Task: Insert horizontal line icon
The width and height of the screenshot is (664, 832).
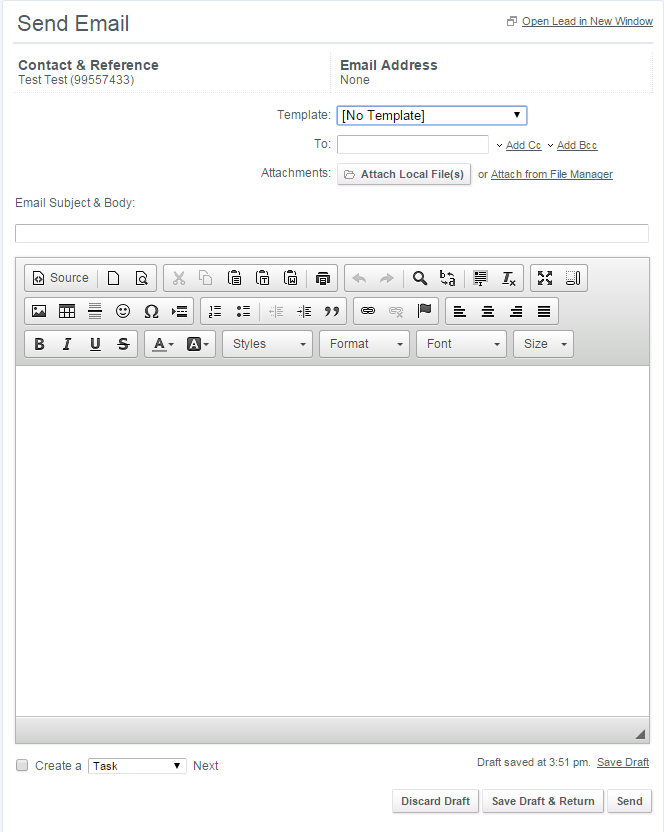Action: [x=95, y=311]
